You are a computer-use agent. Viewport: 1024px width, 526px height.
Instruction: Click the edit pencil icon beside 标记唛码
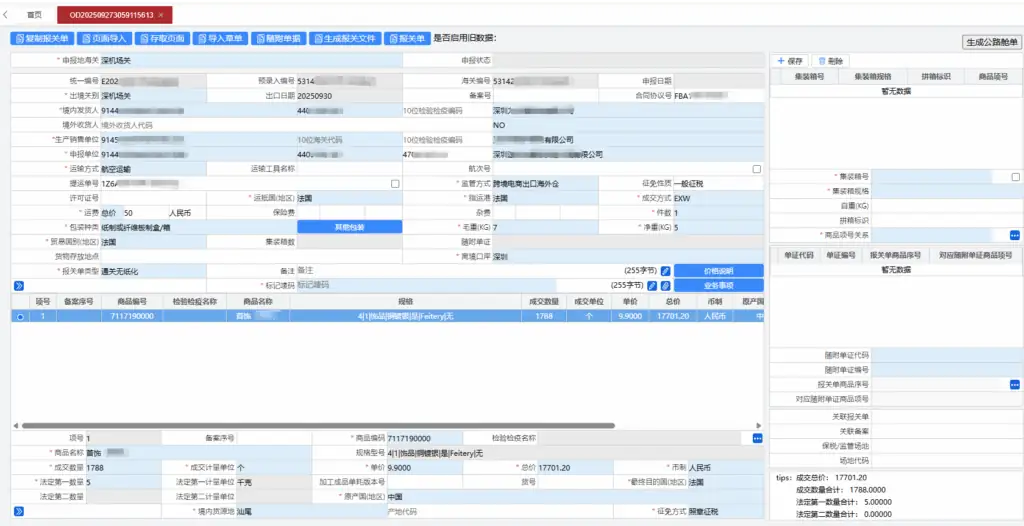click(x=652, y=286)
